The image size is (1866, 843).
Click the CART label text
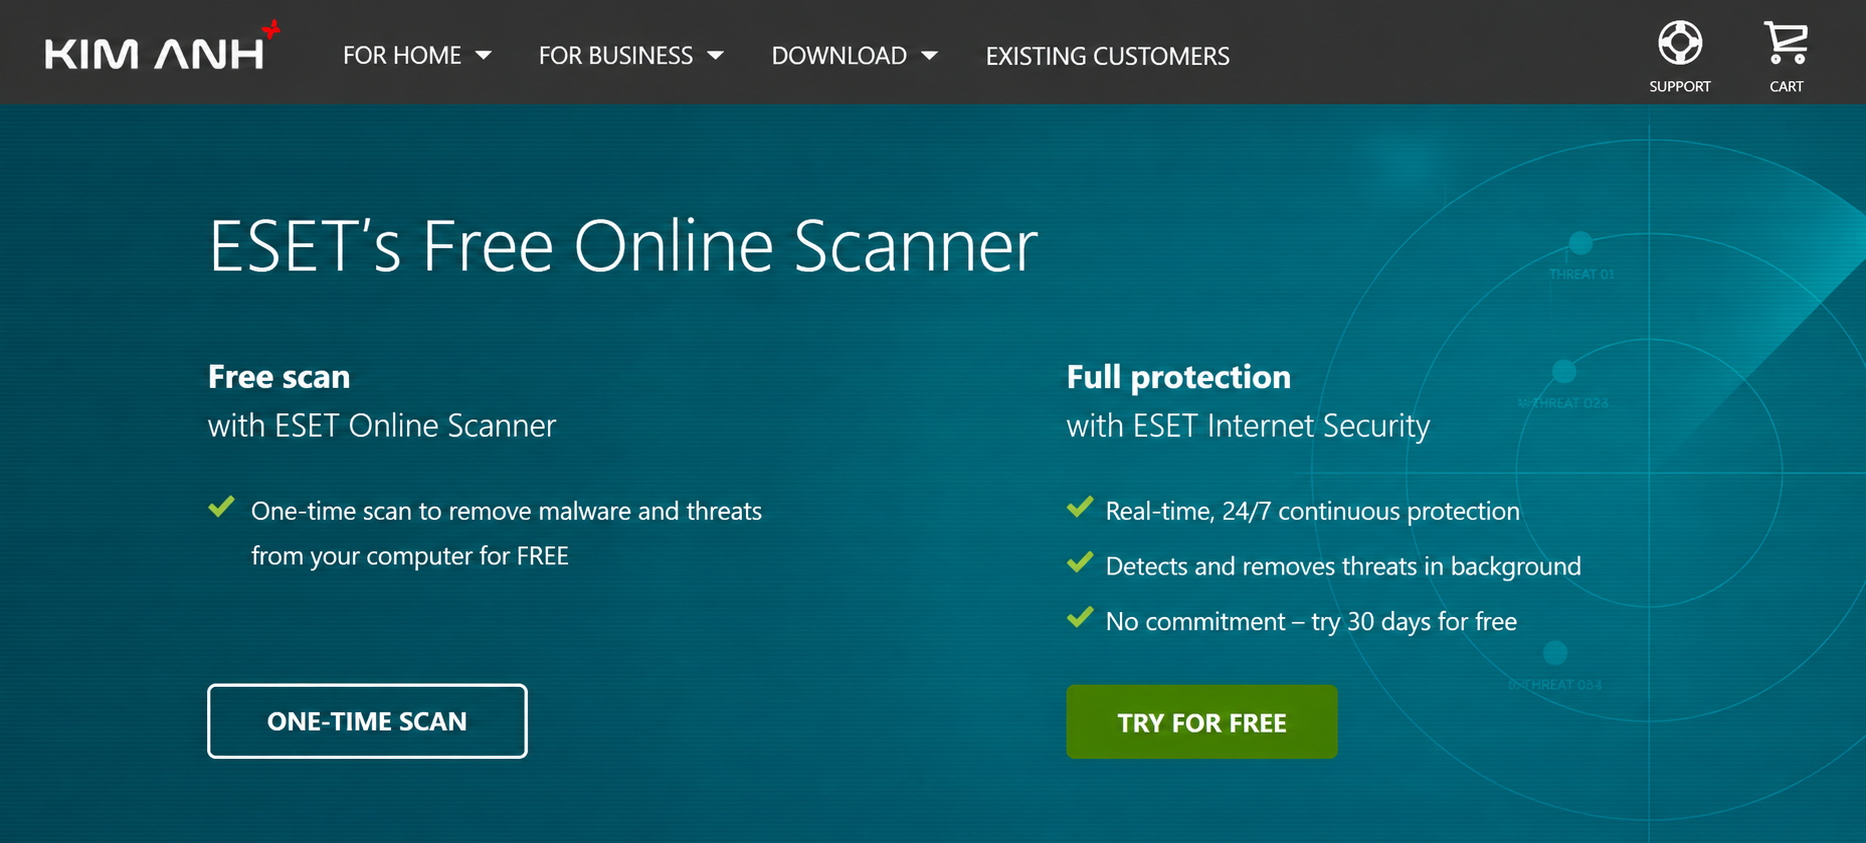pyautogui.click(x=1786, y=86)
